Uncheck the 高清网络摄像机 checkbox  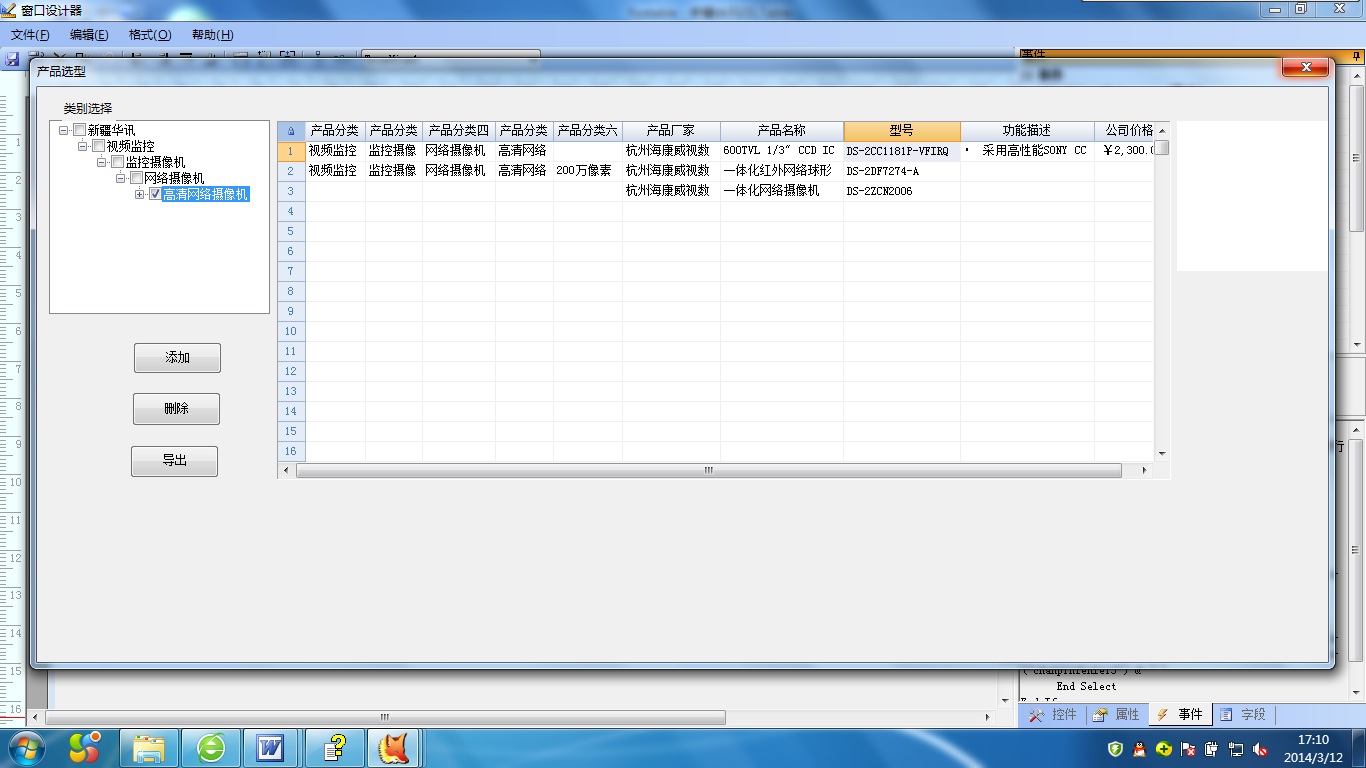(155, 194)
